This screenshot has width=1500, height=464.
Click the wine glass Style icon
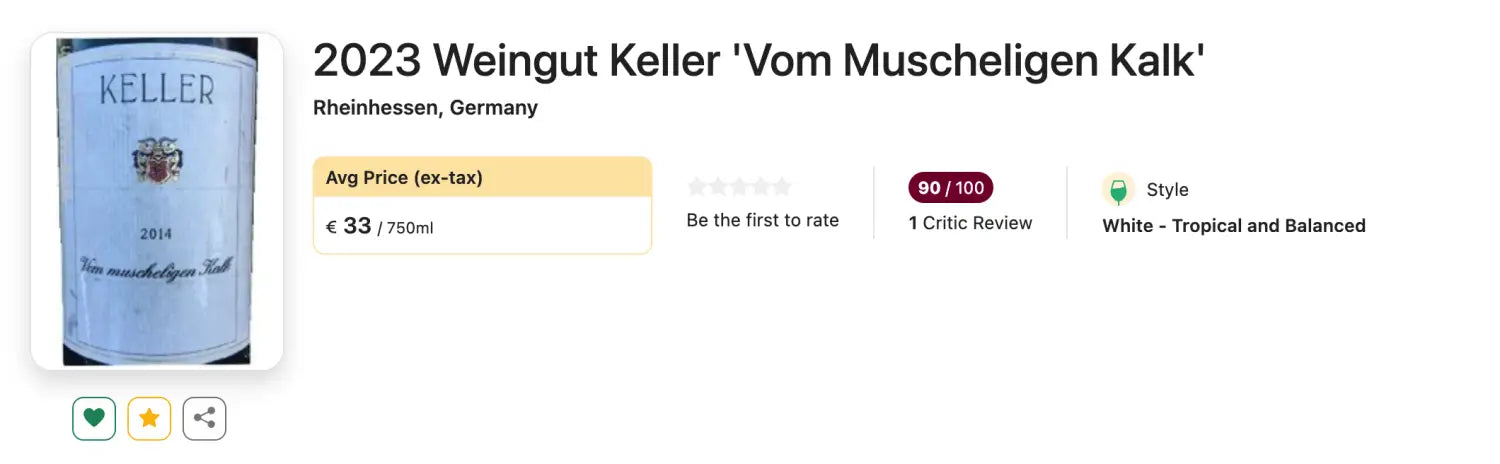1118,189
